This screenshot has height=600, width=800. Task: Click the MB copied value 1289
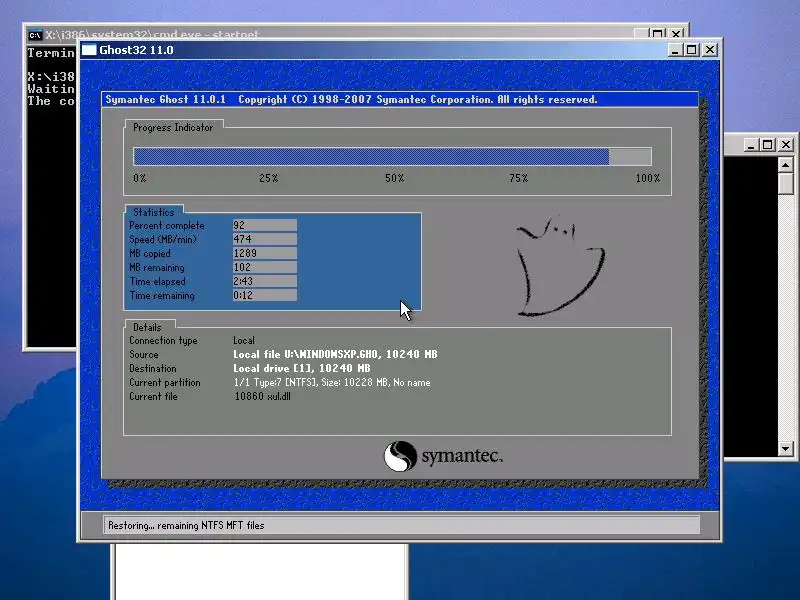tap(265, 253)
